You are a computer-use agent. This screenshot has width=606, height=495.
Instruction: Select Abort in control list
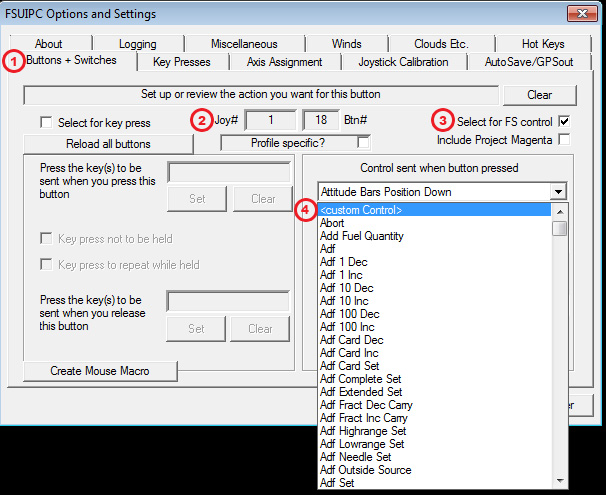coord(435,223)
